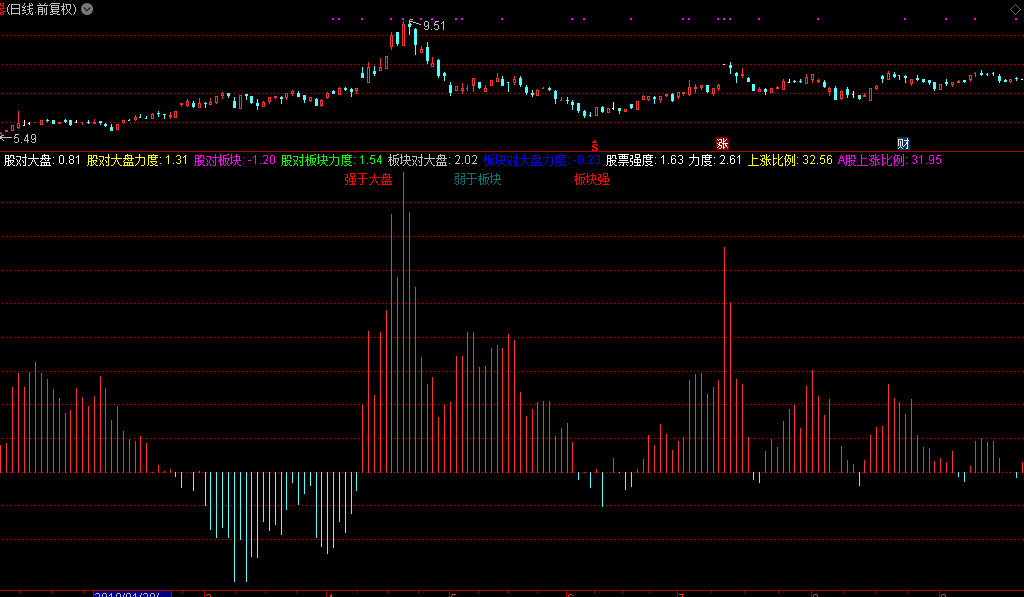
Task: Click the 日线 前复权 chart title text
Action: 41,8
